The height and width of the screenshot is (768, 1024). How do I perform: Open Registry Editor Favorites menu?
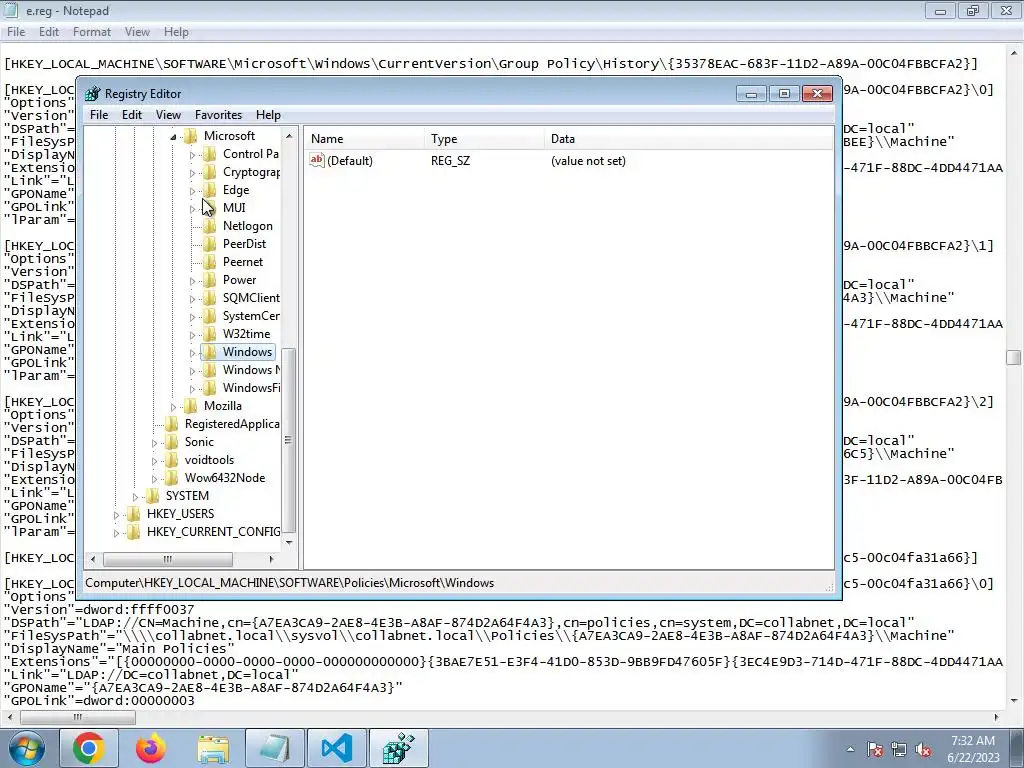[x=218, y=115]
